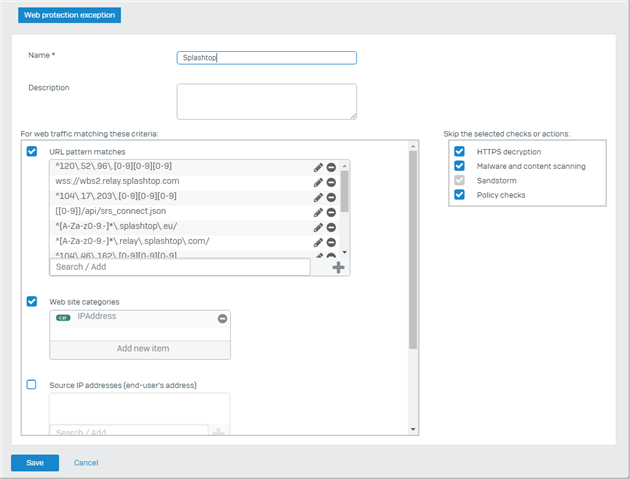The image size is (630, 479).
Task: Toggle Web site categories checkbox
Action: coord(32,301)
